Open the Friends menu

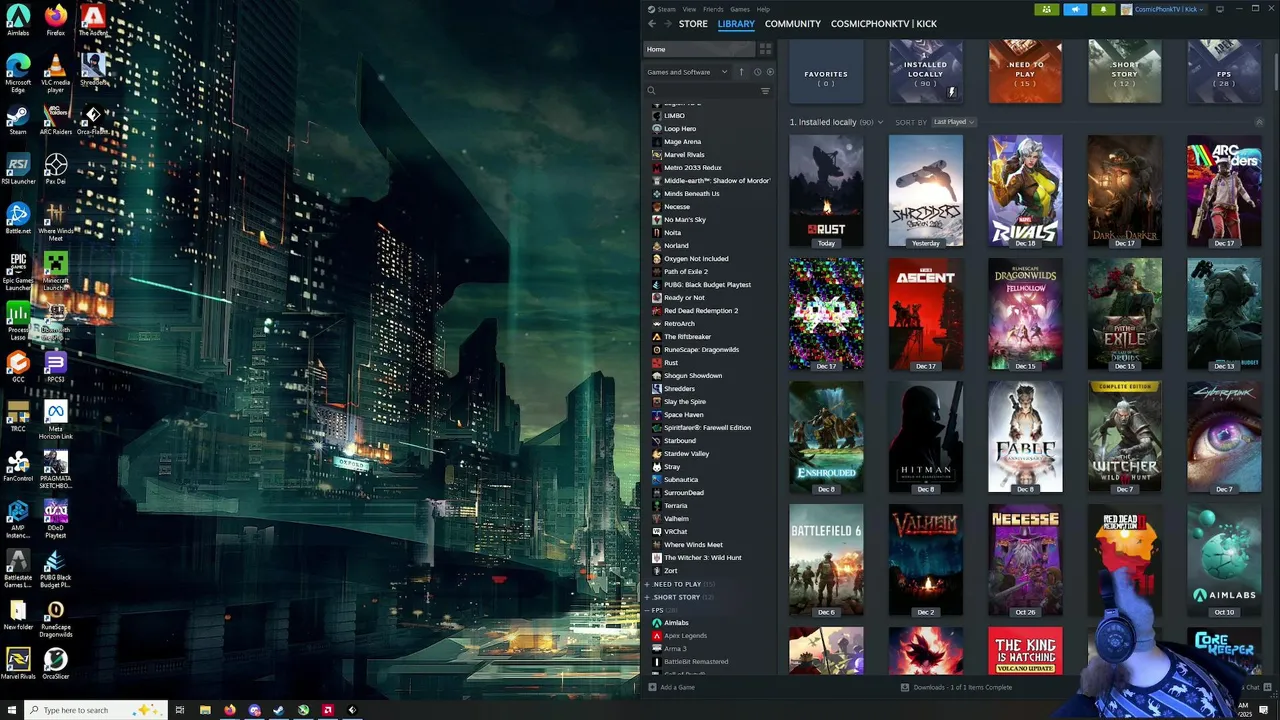(713, 9)
